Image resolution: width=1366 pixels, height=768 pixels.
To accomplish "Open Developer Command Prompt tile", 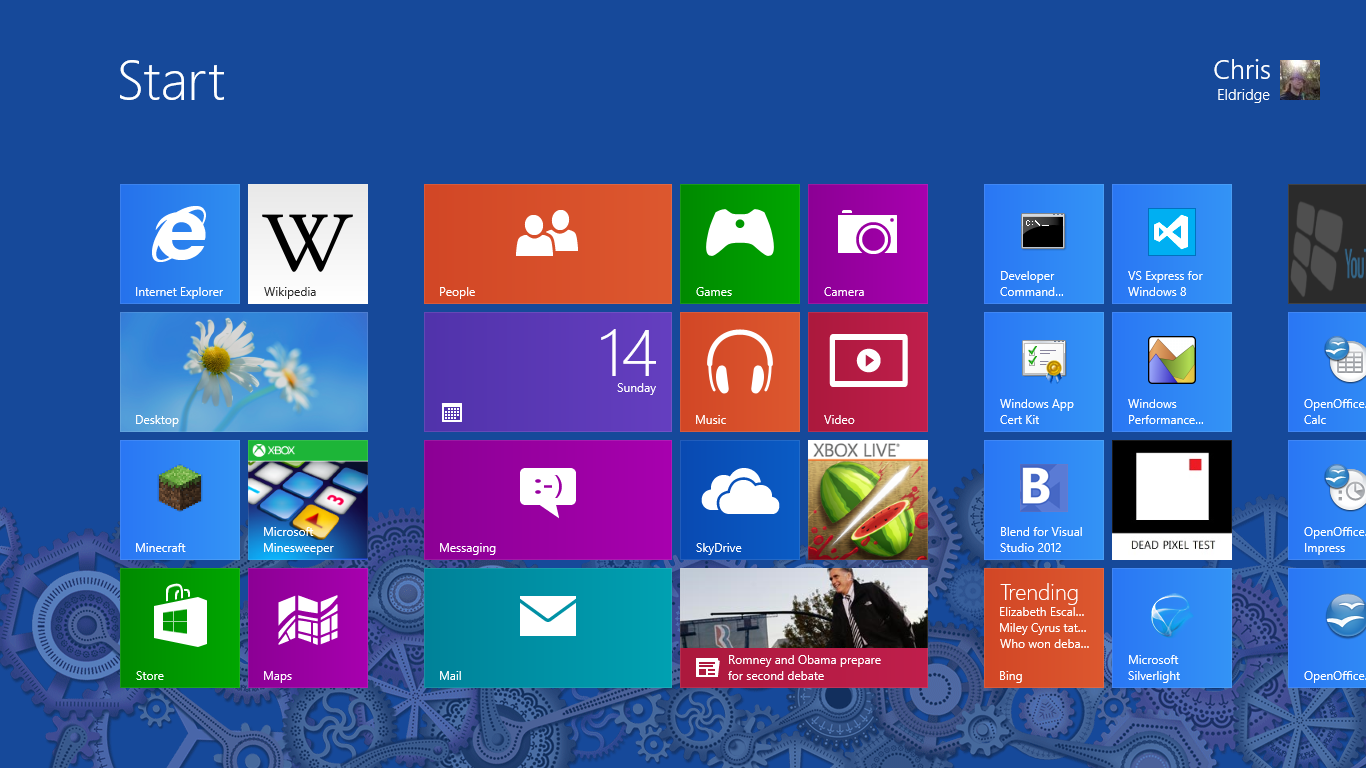I will 1044,244.
